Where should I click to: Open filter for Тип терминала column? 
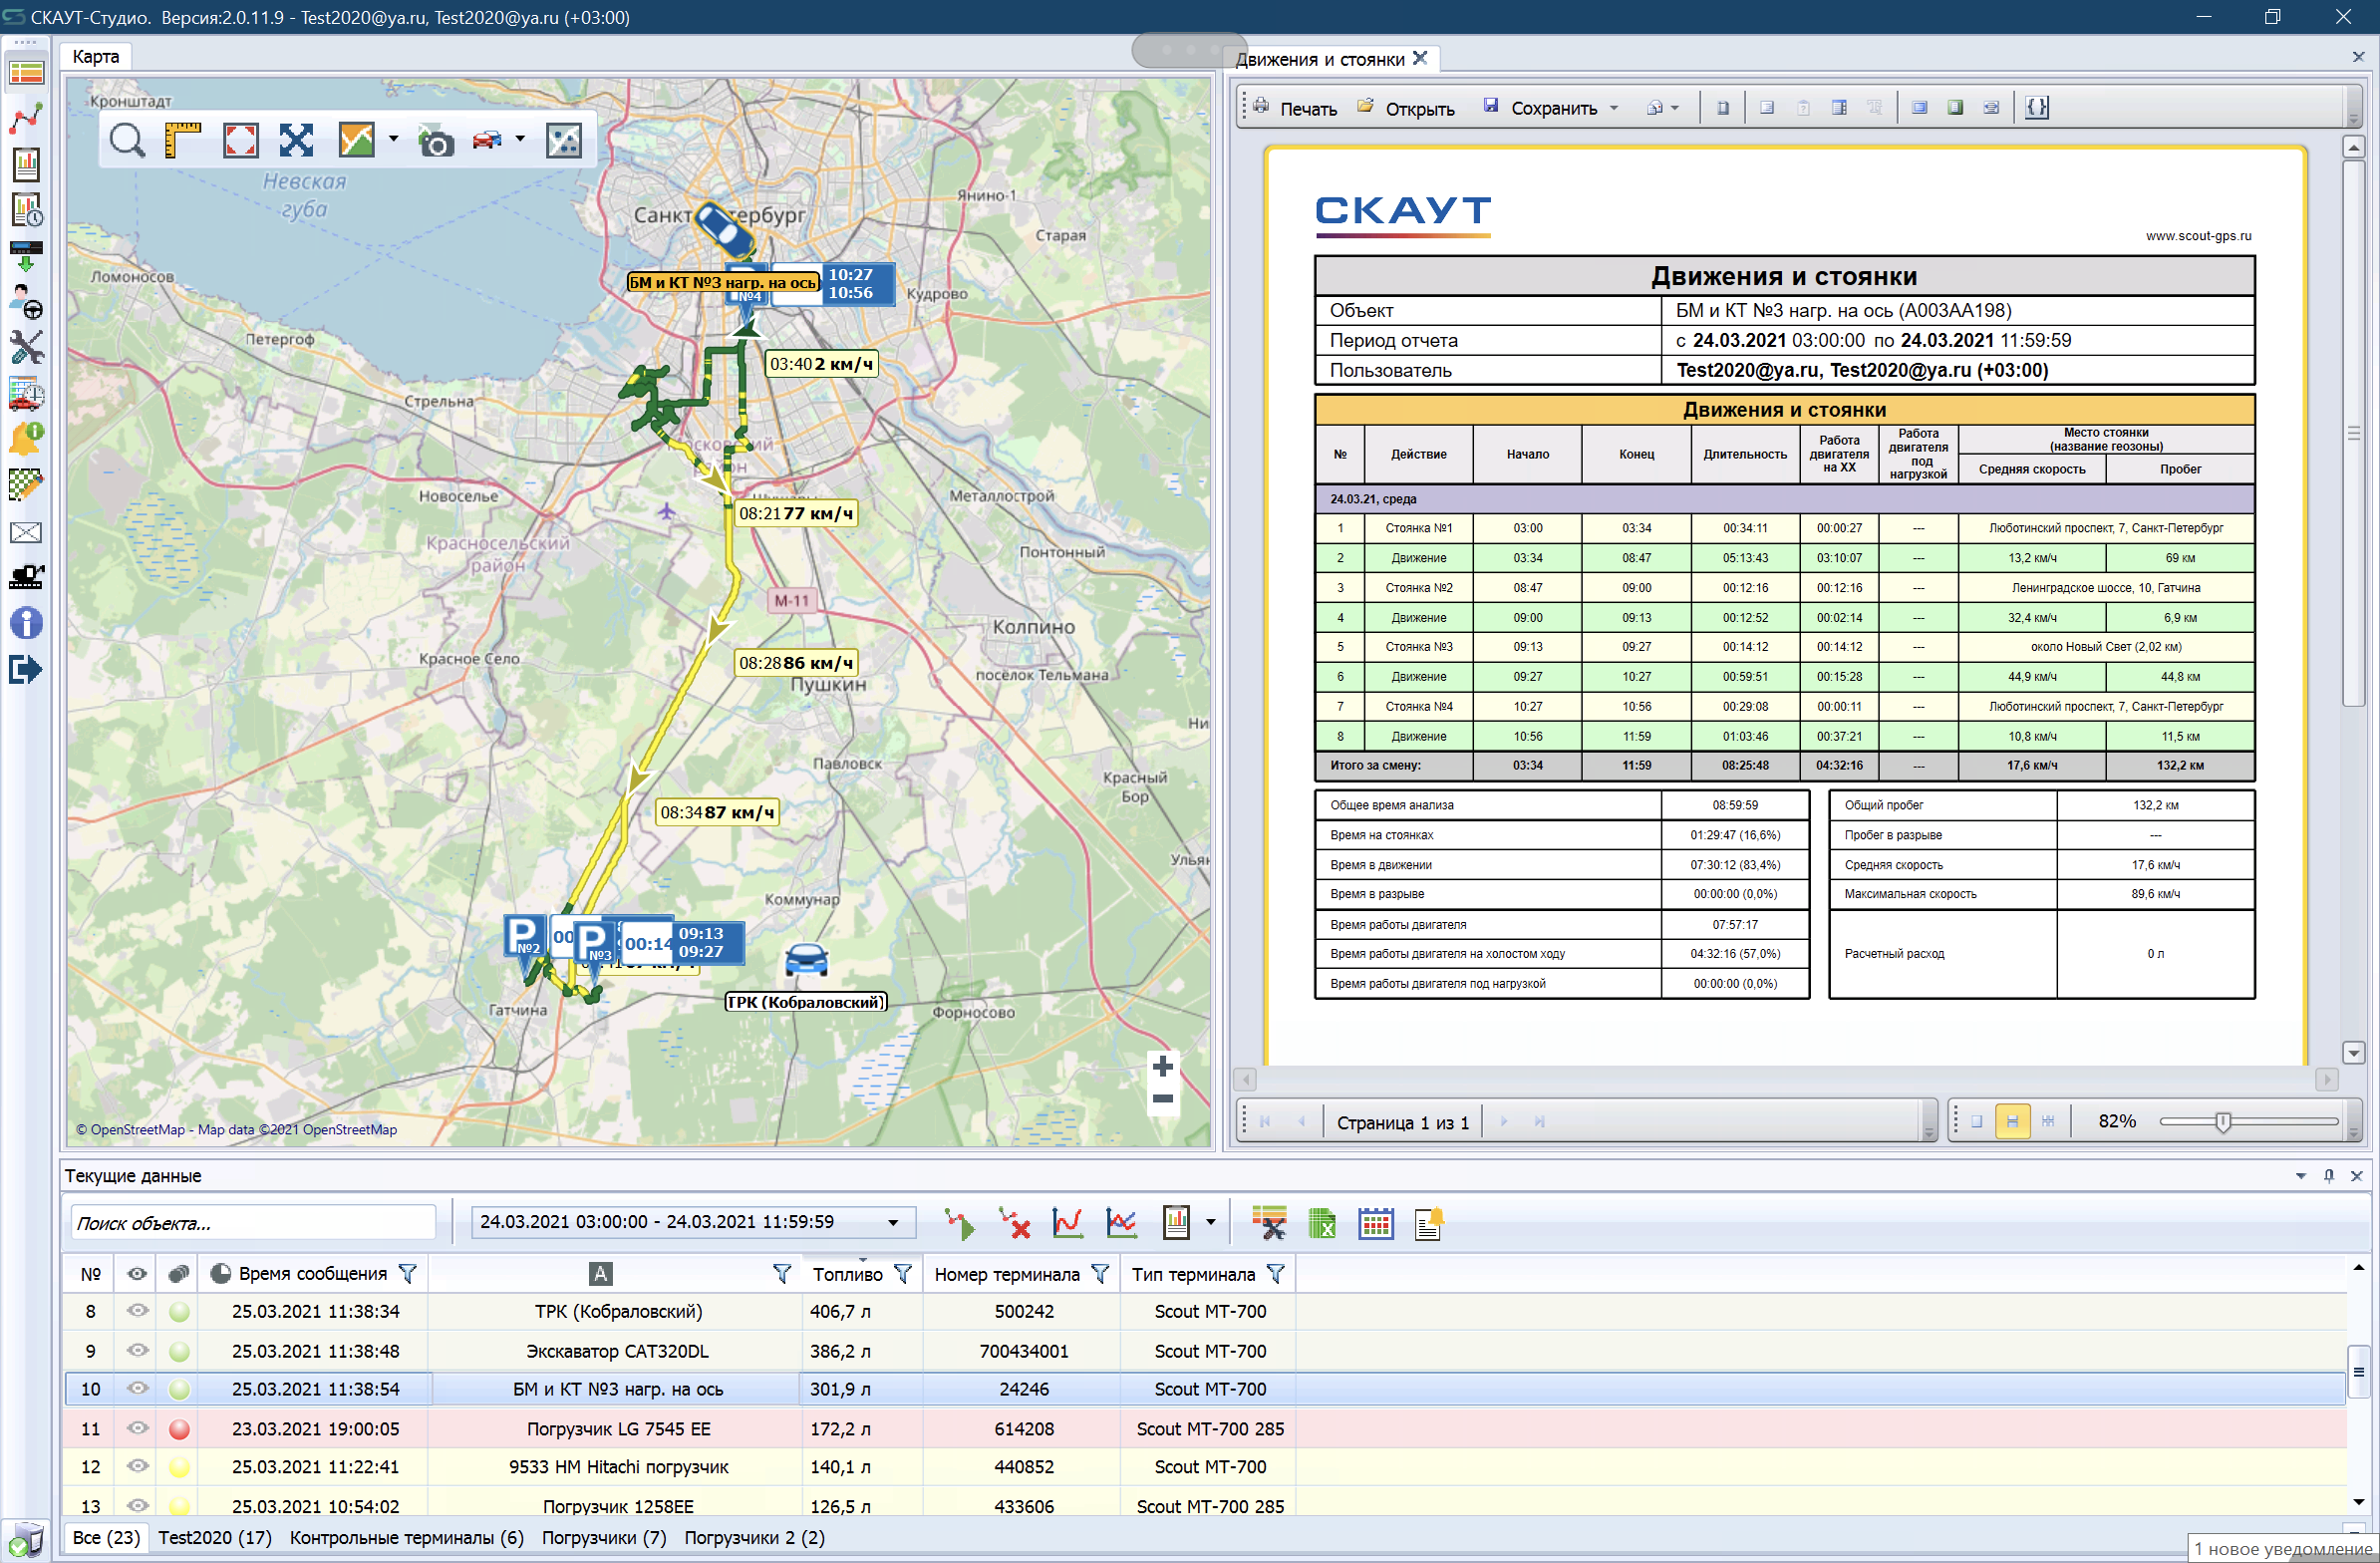click(x=1276, y=1274)
